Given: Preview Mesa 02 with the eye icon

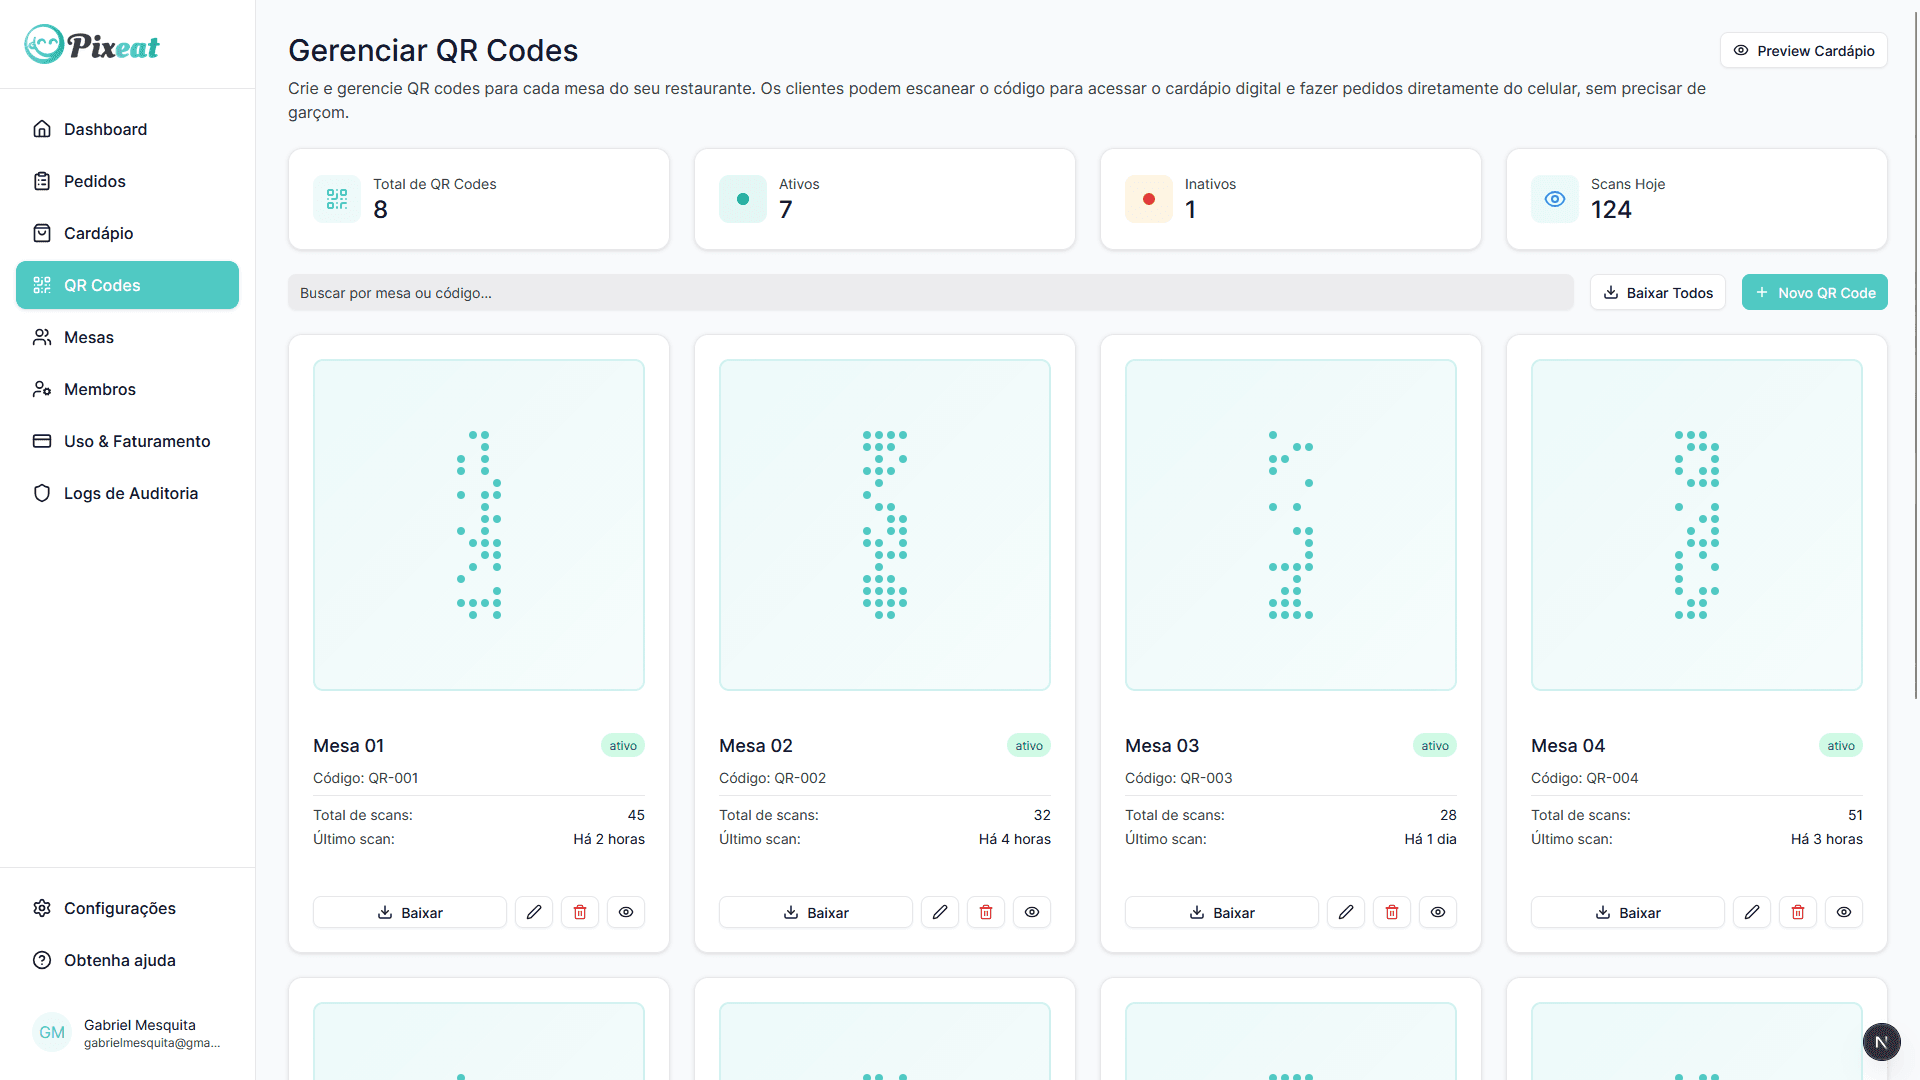Looking at the screenshot, I should (x=1032, y=912).
